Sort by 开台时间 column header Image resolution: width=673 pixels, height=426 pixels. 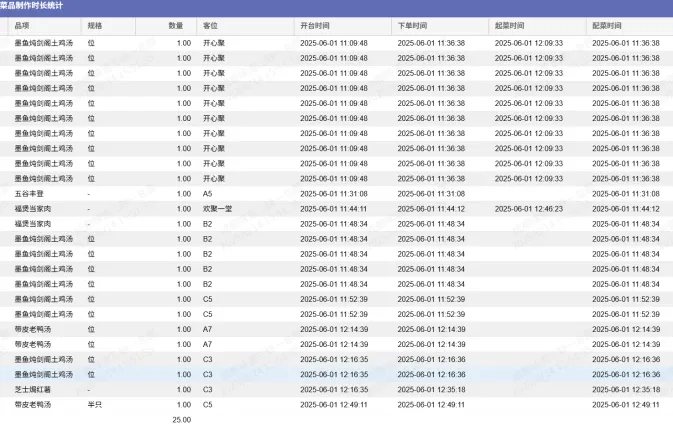[316, 24]
